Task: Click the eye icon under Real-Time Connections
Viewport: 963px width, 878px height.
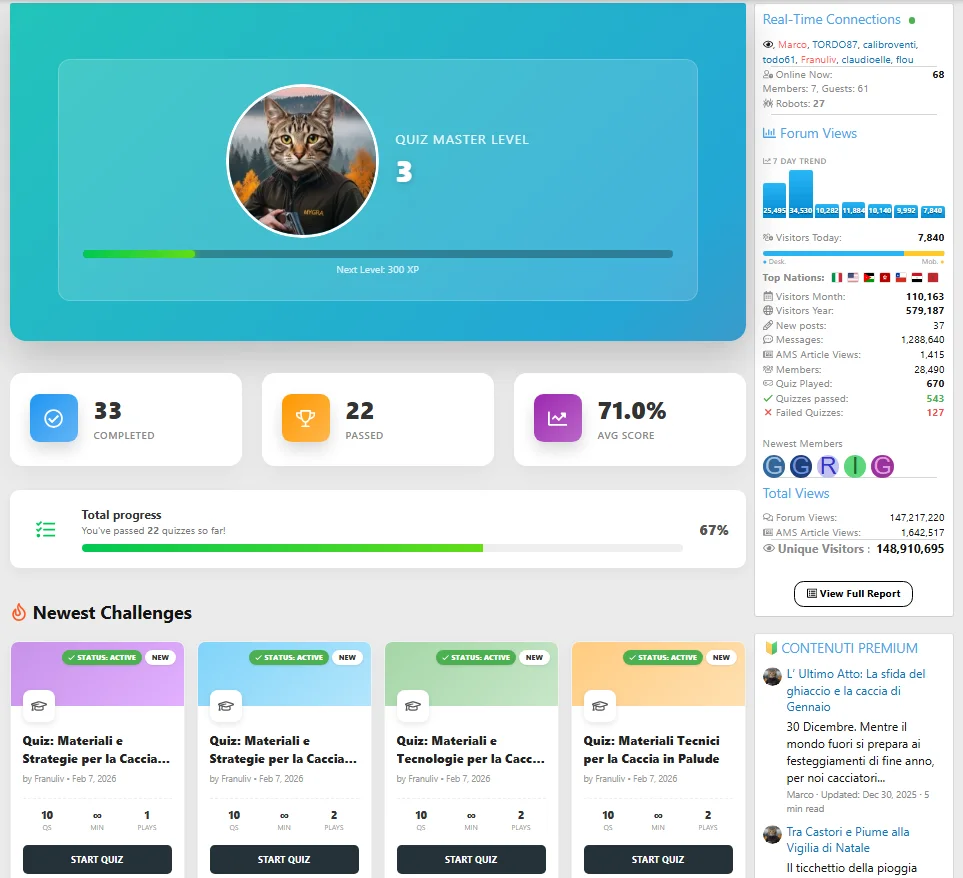Action: click(x=768, y=45)
